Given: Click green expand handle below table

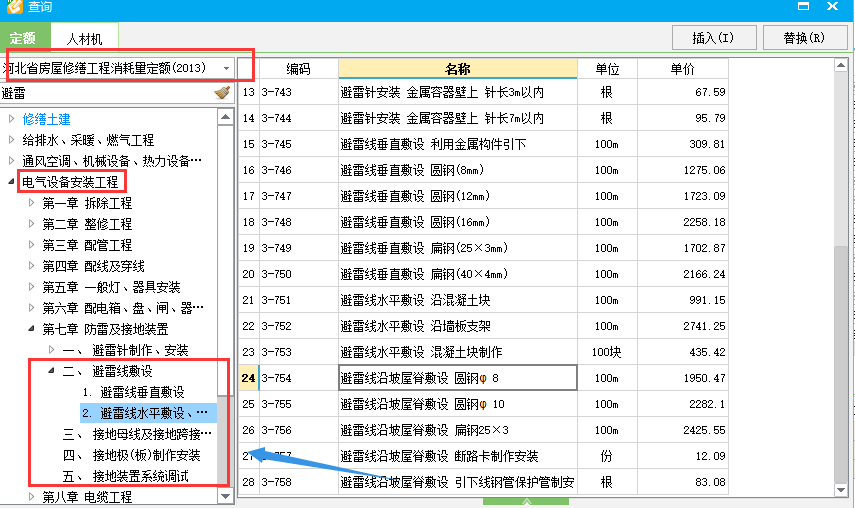Looking at the screenshot, I should [x=526, y=501].
